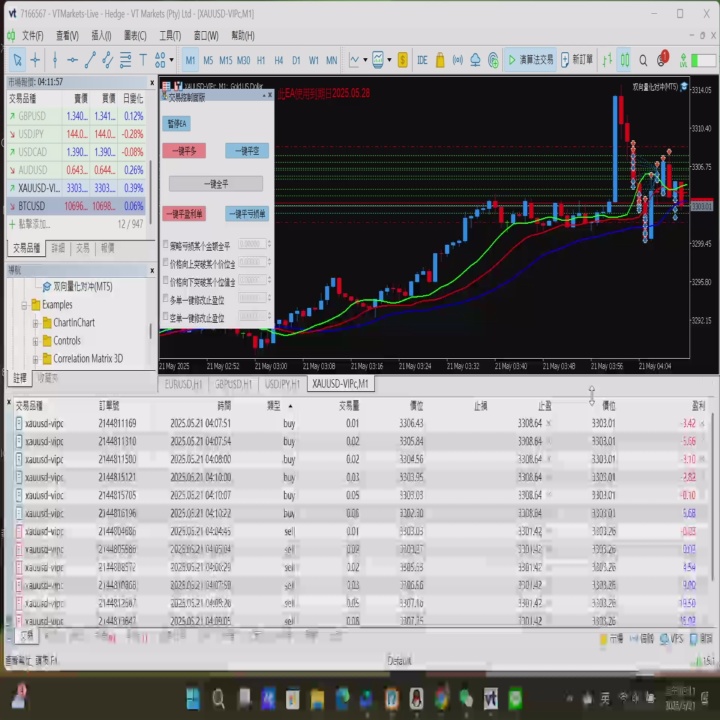Image resolution: width=720 pixels, height=720 pixels.
Task: Open the 新訂單 new order dialog
Action: point(577,60)
